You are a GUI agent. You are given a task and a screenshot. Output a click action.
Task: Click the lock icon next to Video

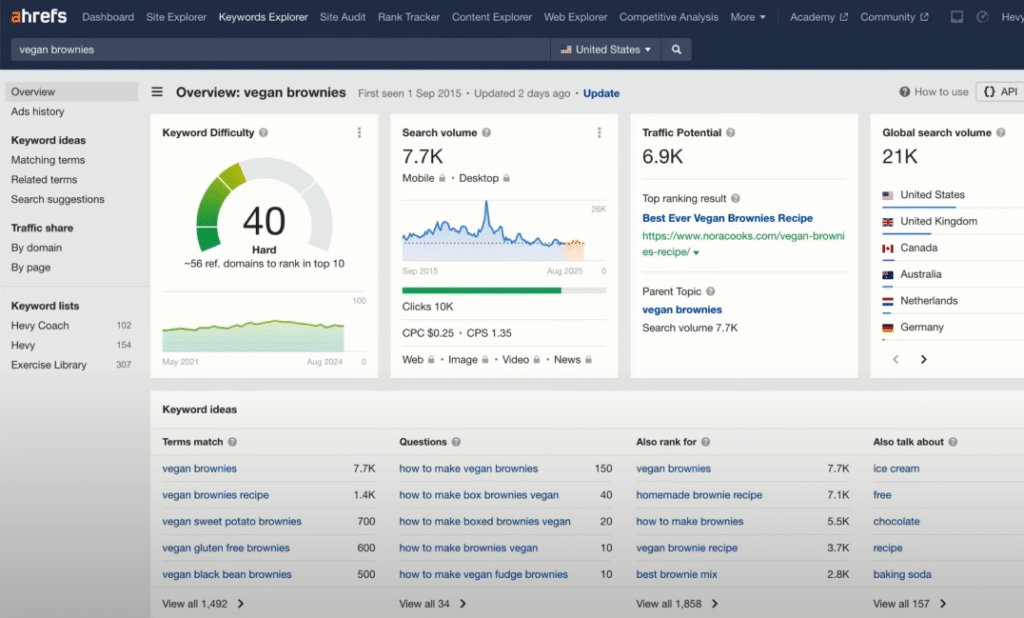[x=536, y=360]
